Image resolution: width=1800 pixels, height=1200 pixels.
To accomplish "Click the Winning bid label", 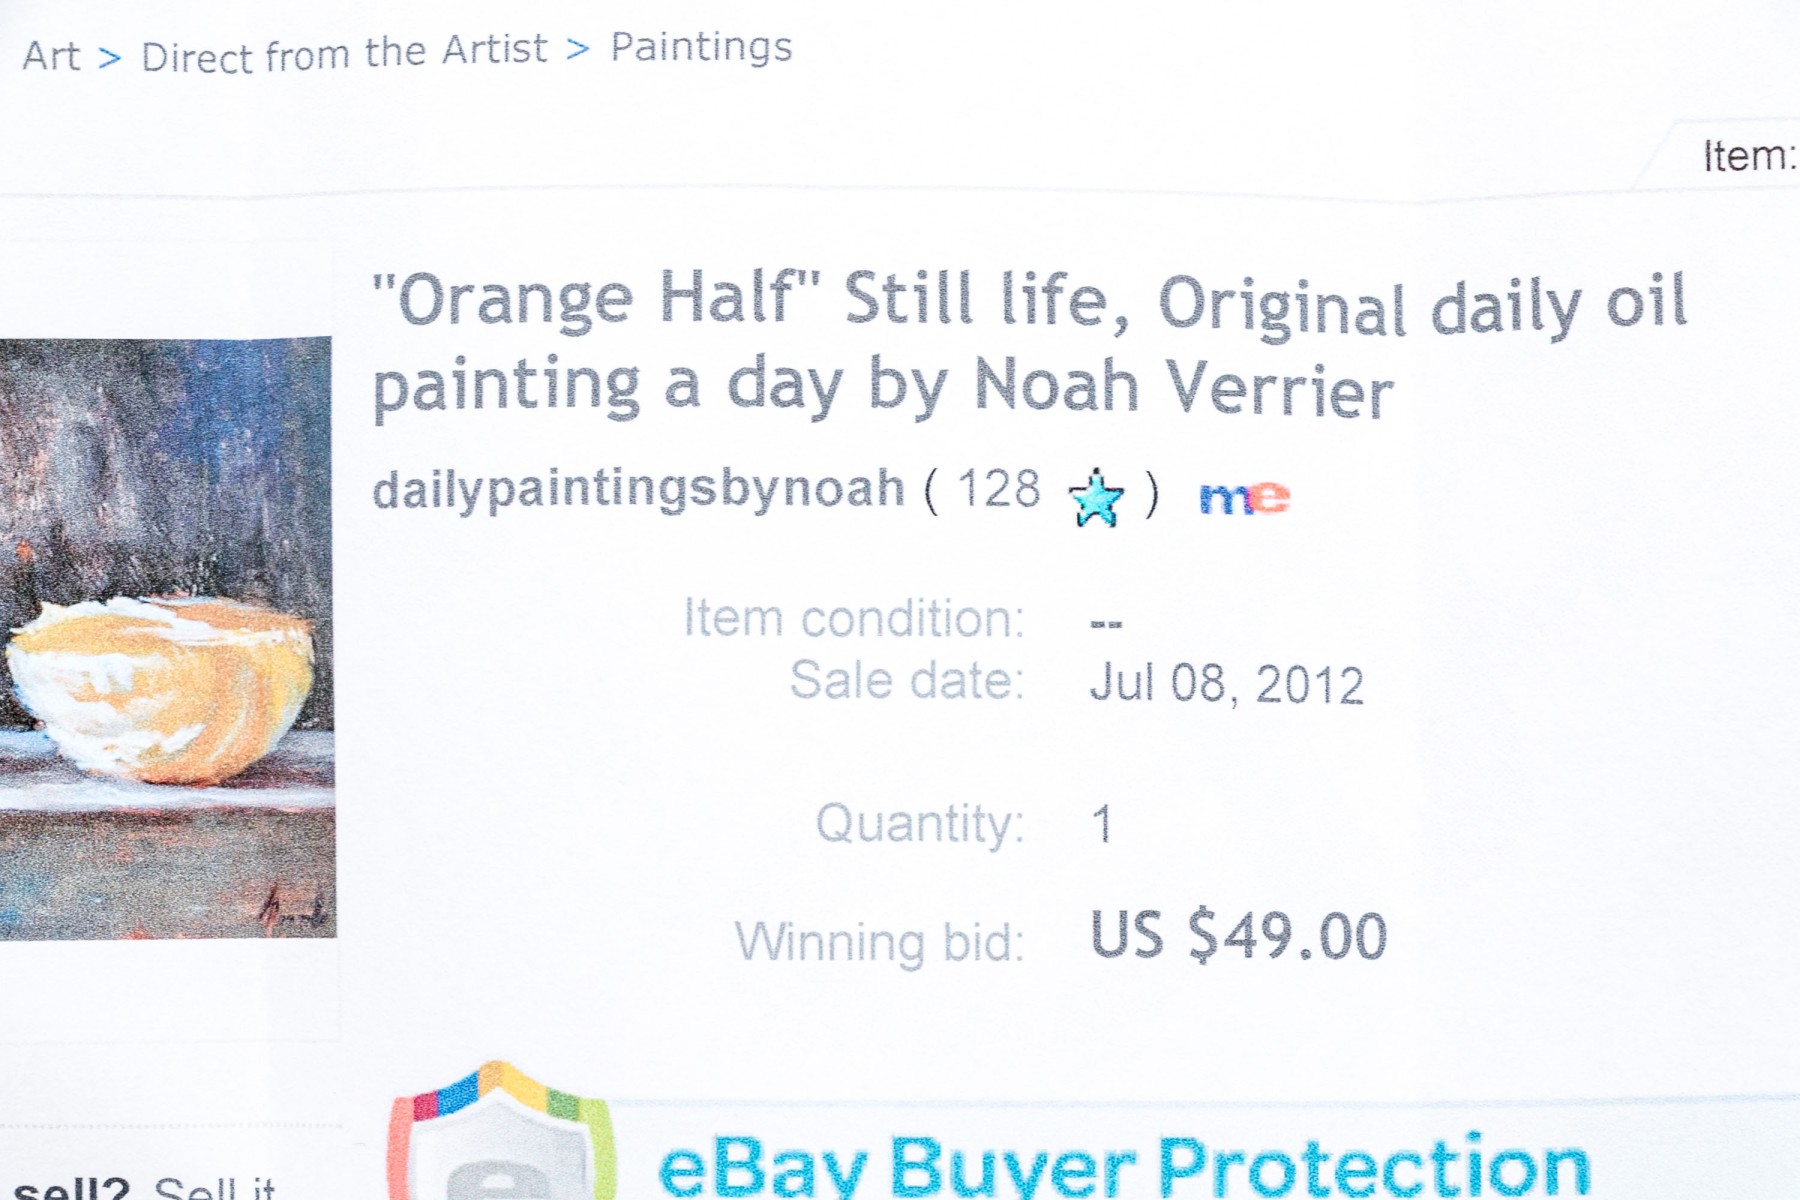I will [x=880, y=942].
